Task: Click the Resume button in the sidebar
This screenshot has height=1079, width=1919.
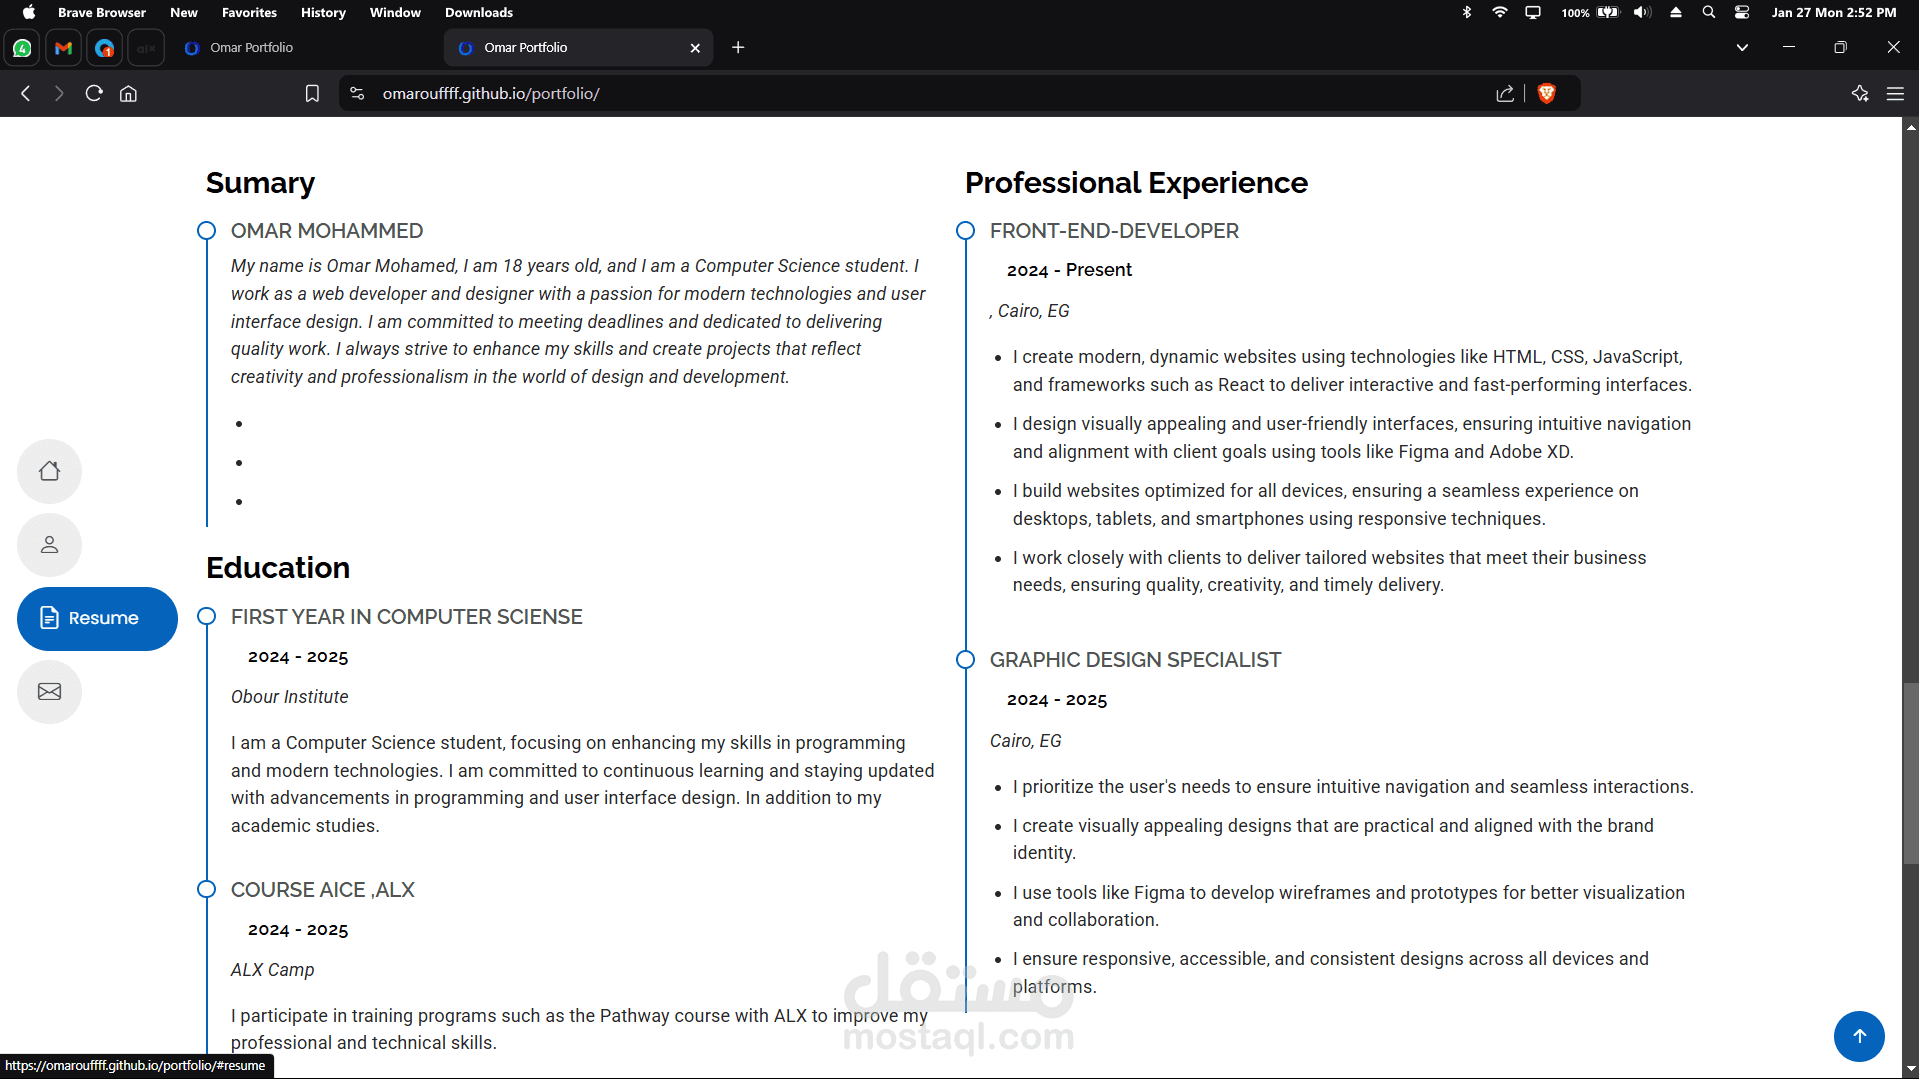Action: click(x=97, y=619)
